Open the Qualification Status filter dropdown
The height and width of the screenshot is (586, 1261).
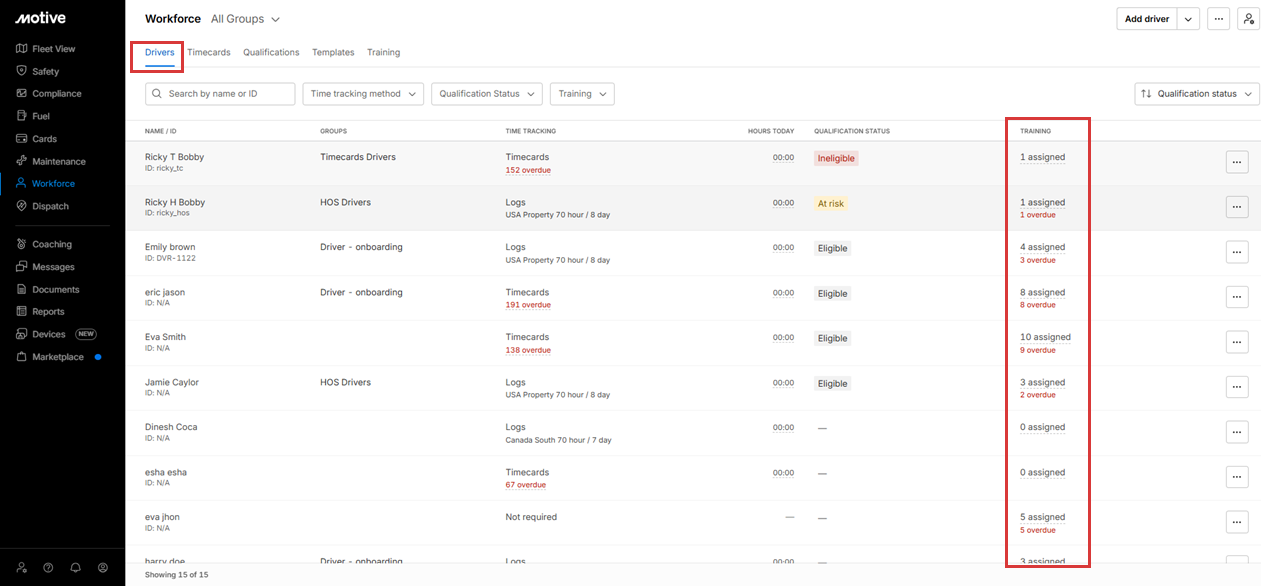(x=487, y=94)
